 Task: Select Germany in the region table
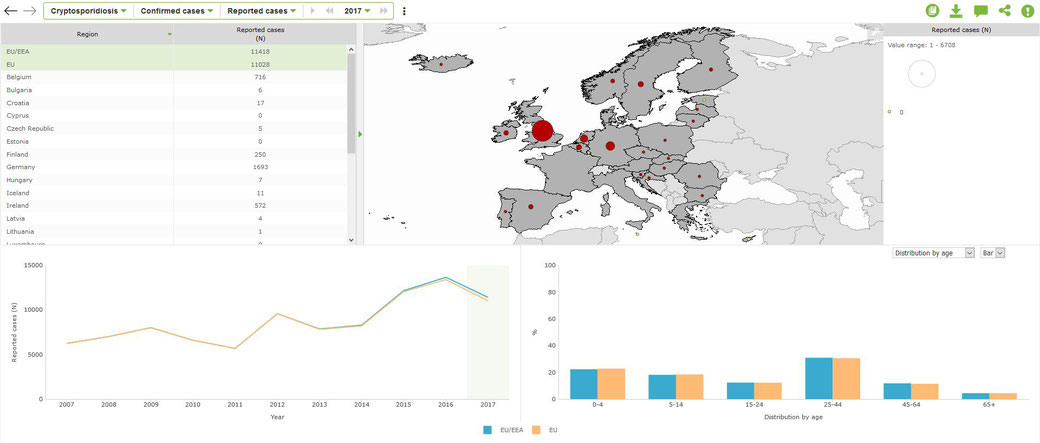coord(174,167)
